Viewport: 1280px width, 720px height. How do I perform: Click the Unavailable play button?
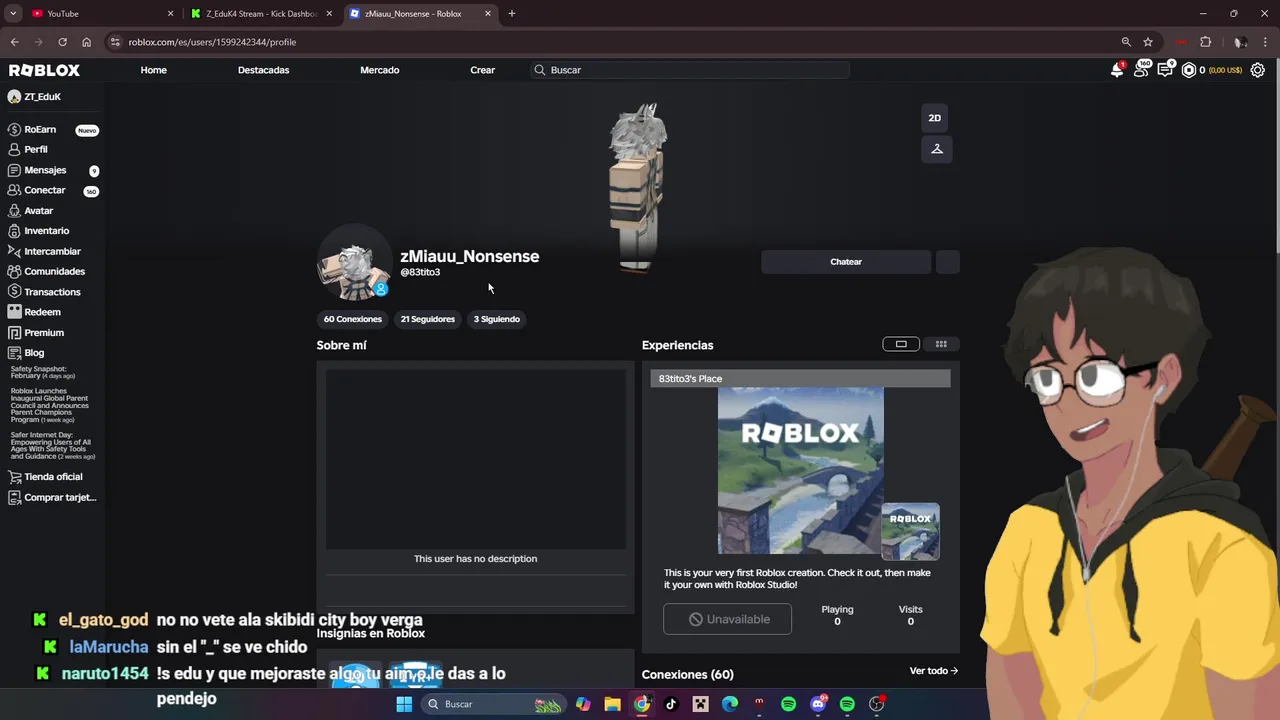(727, 619)
